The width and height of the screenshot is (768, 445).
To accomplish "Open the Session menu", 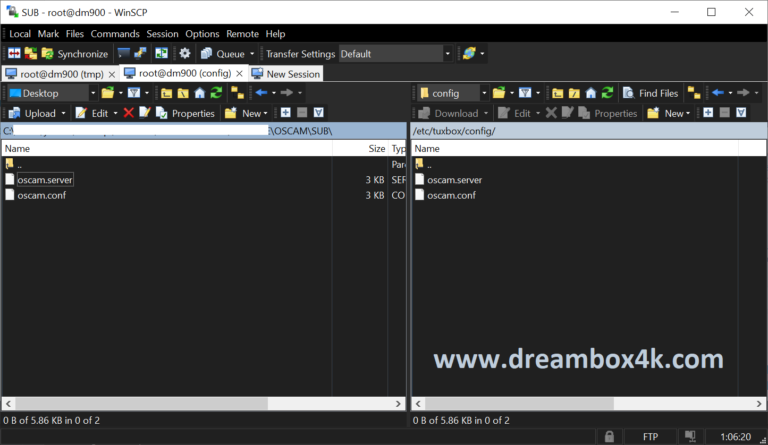I will pos(162,34).
